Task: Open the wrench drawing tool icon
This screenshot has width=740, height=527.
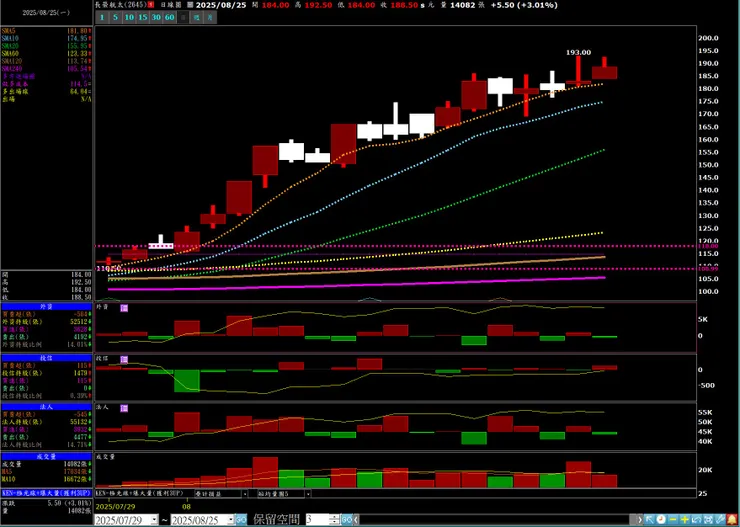Action: 720,519
